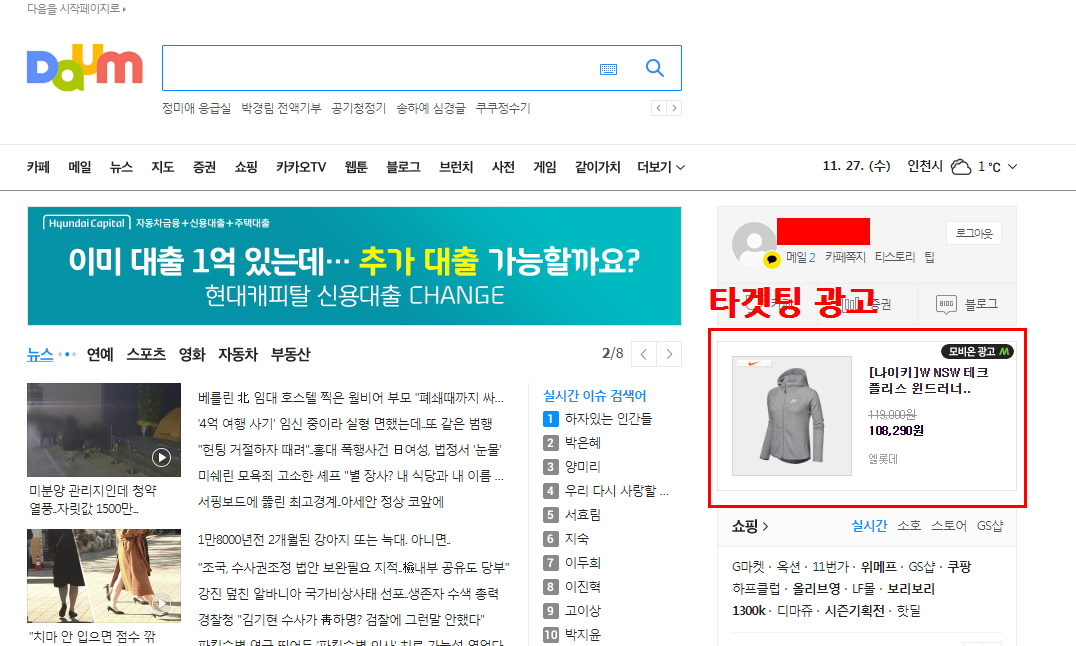Open trending keyword 하자있는 인간들
This screenshot has height=646, width=1076.
[608, 419]
